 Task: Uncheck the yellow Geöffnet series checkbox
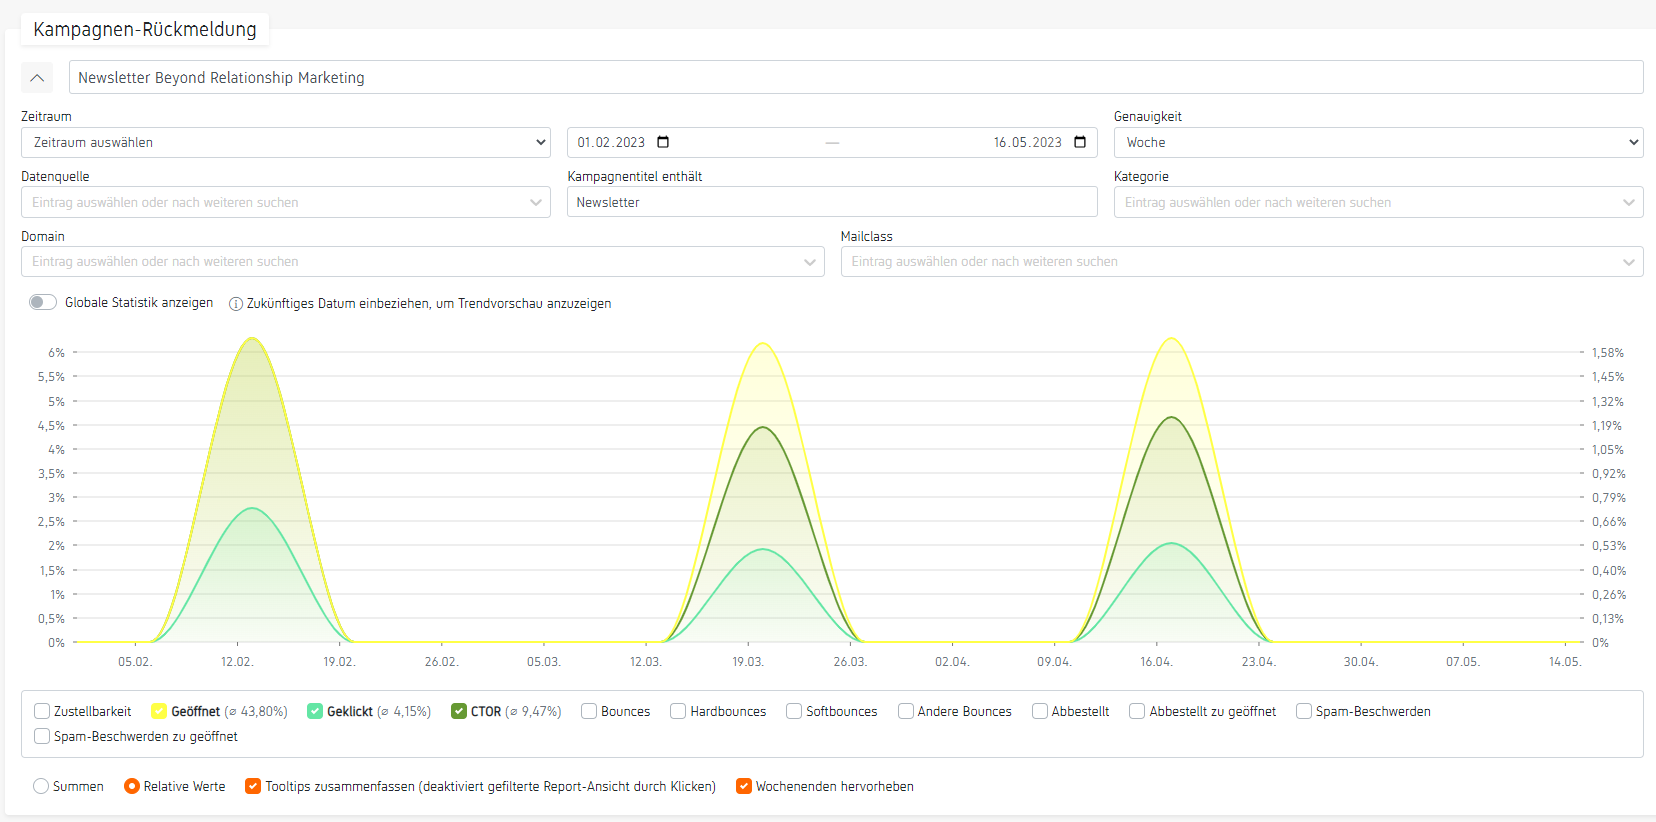tap(159, 711)
